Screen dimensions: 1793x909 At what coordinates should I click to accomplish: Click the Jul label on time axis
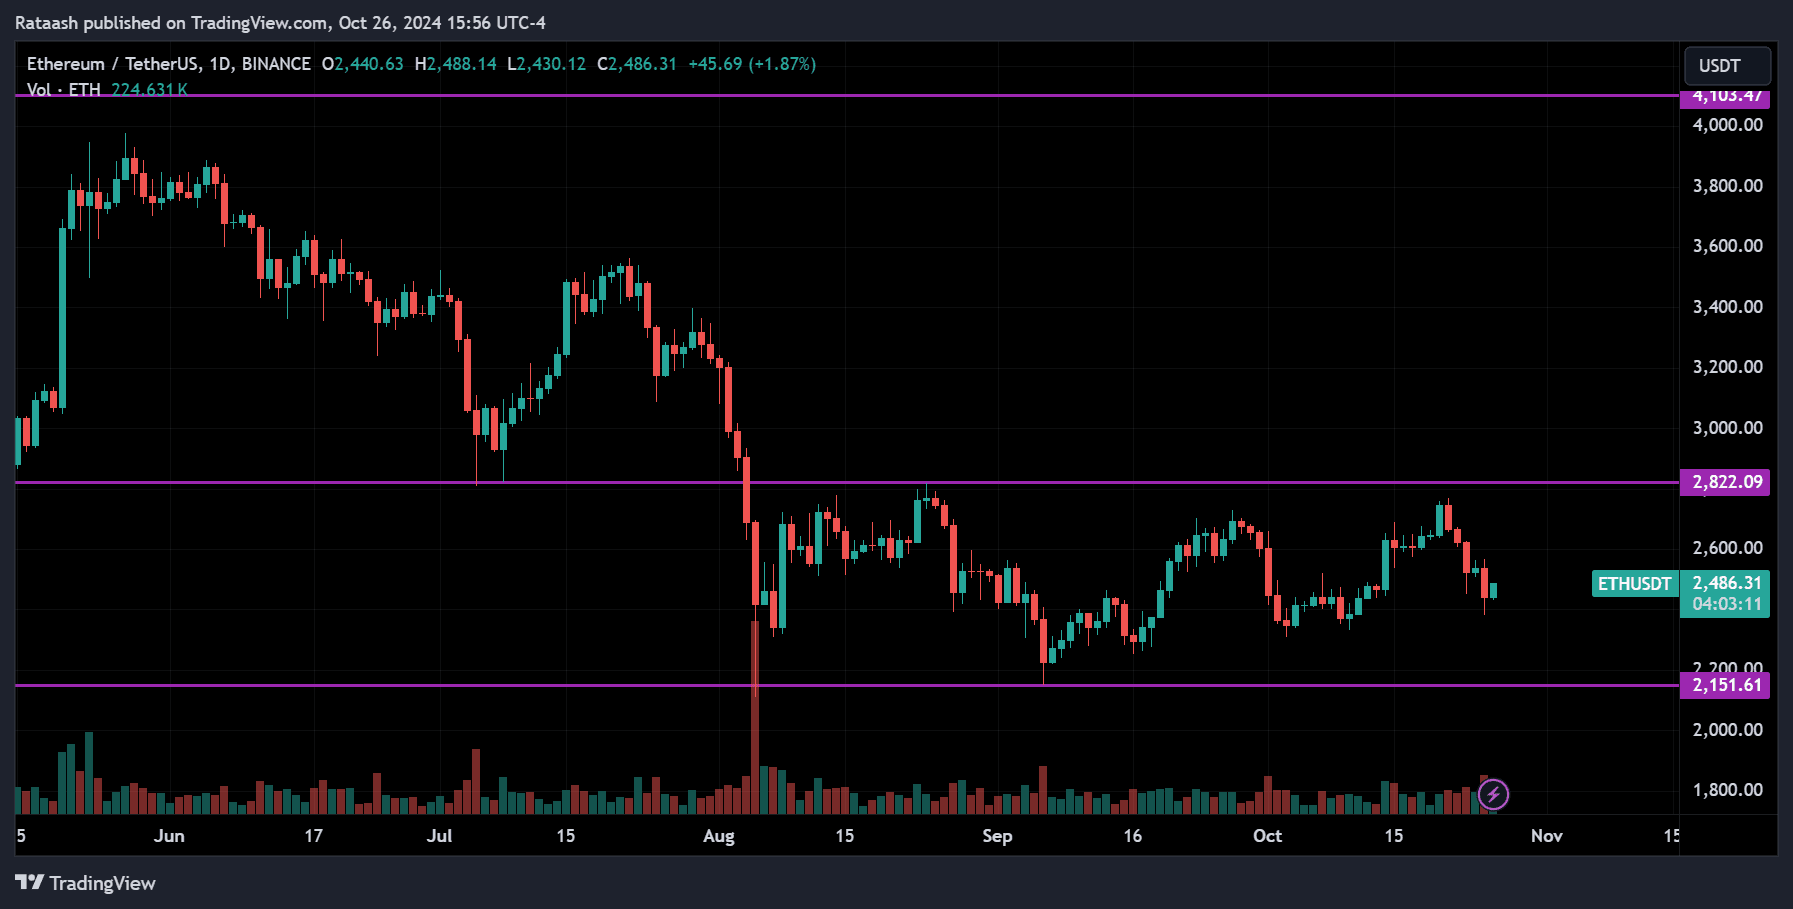tap(439, 836)
